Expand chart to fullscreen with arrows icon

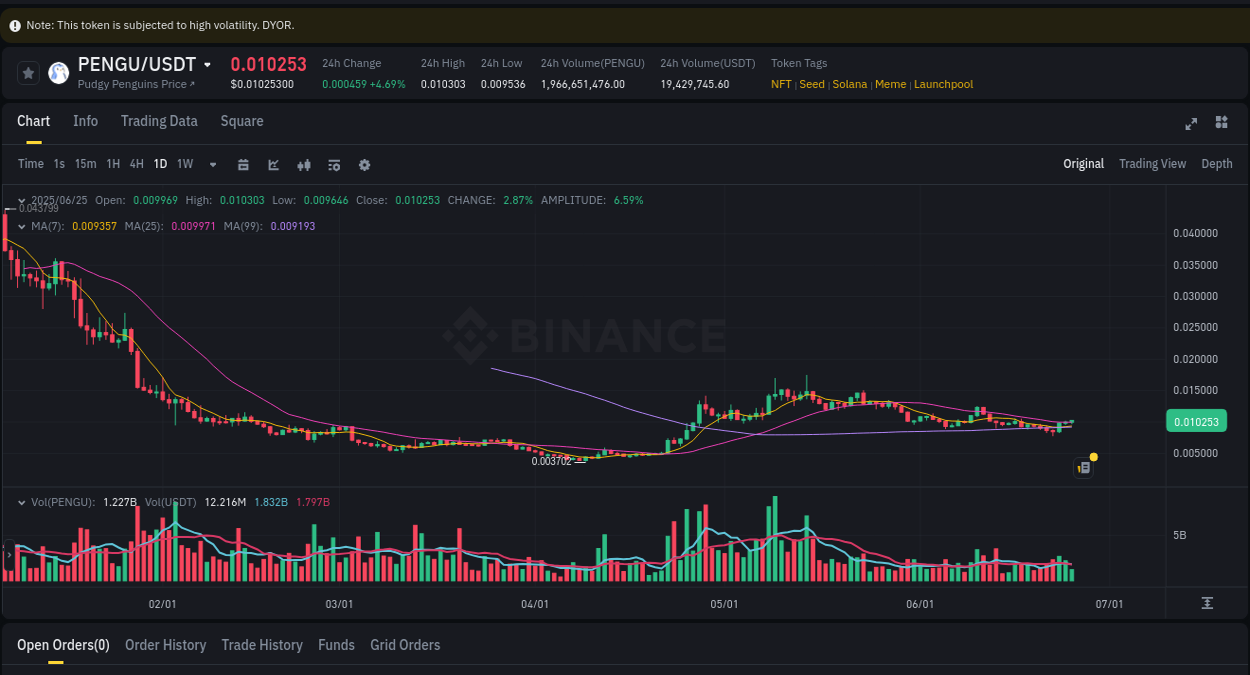pos(1191,123)
